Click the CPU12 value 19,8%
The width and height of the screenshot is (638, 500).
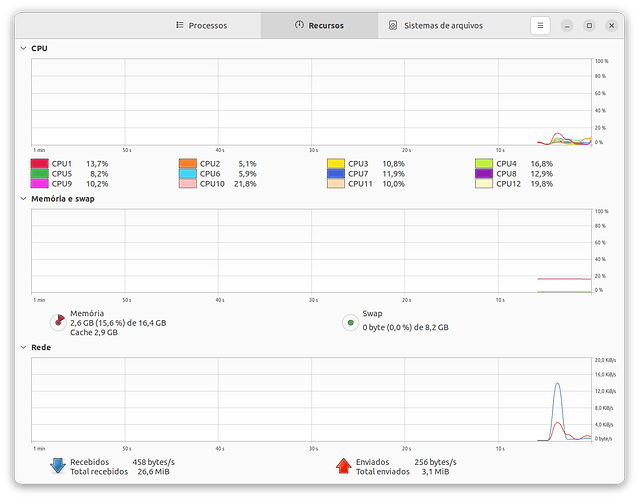pos(541,184)
